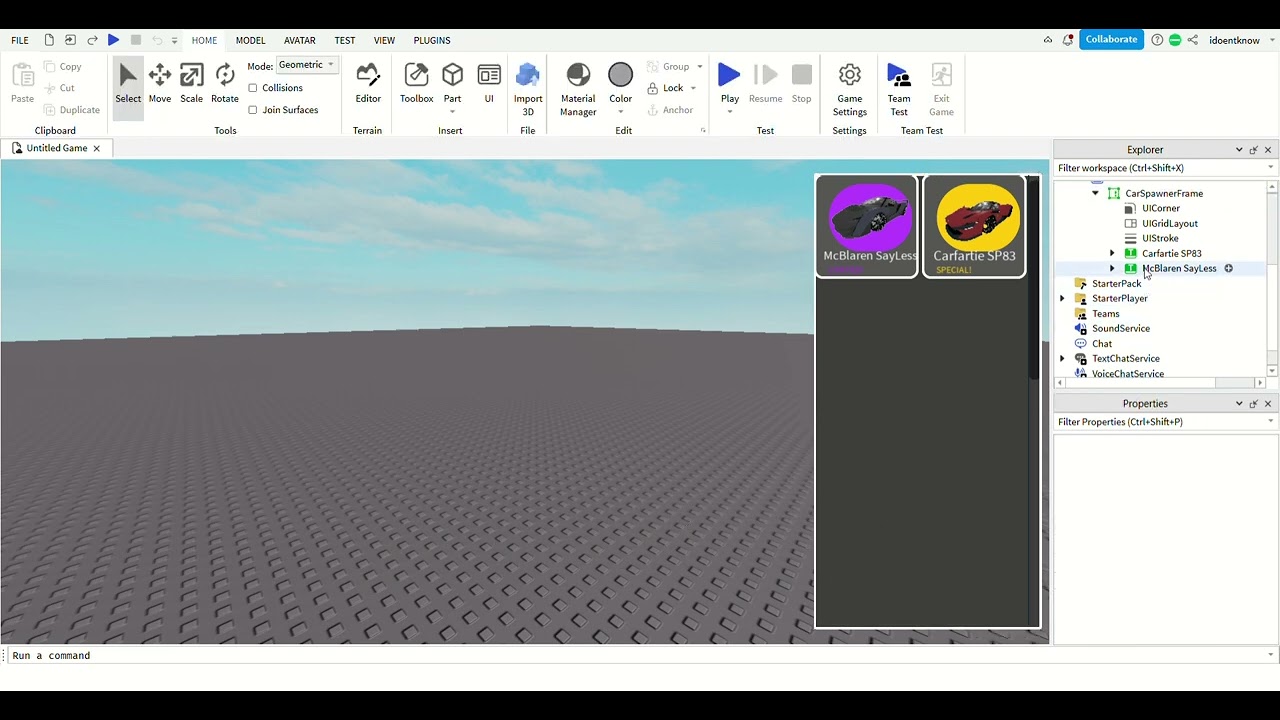
Task: Click the new file icon in quick access bar
Action: coord(48,40)
